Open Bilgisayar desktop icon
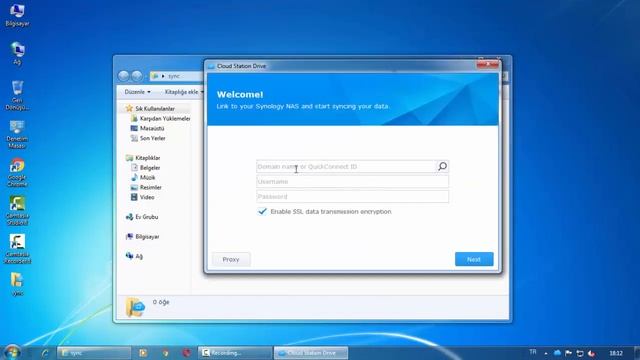Image resolution: width=640 pixels, height=360 pixels. (x=17, y=16)
